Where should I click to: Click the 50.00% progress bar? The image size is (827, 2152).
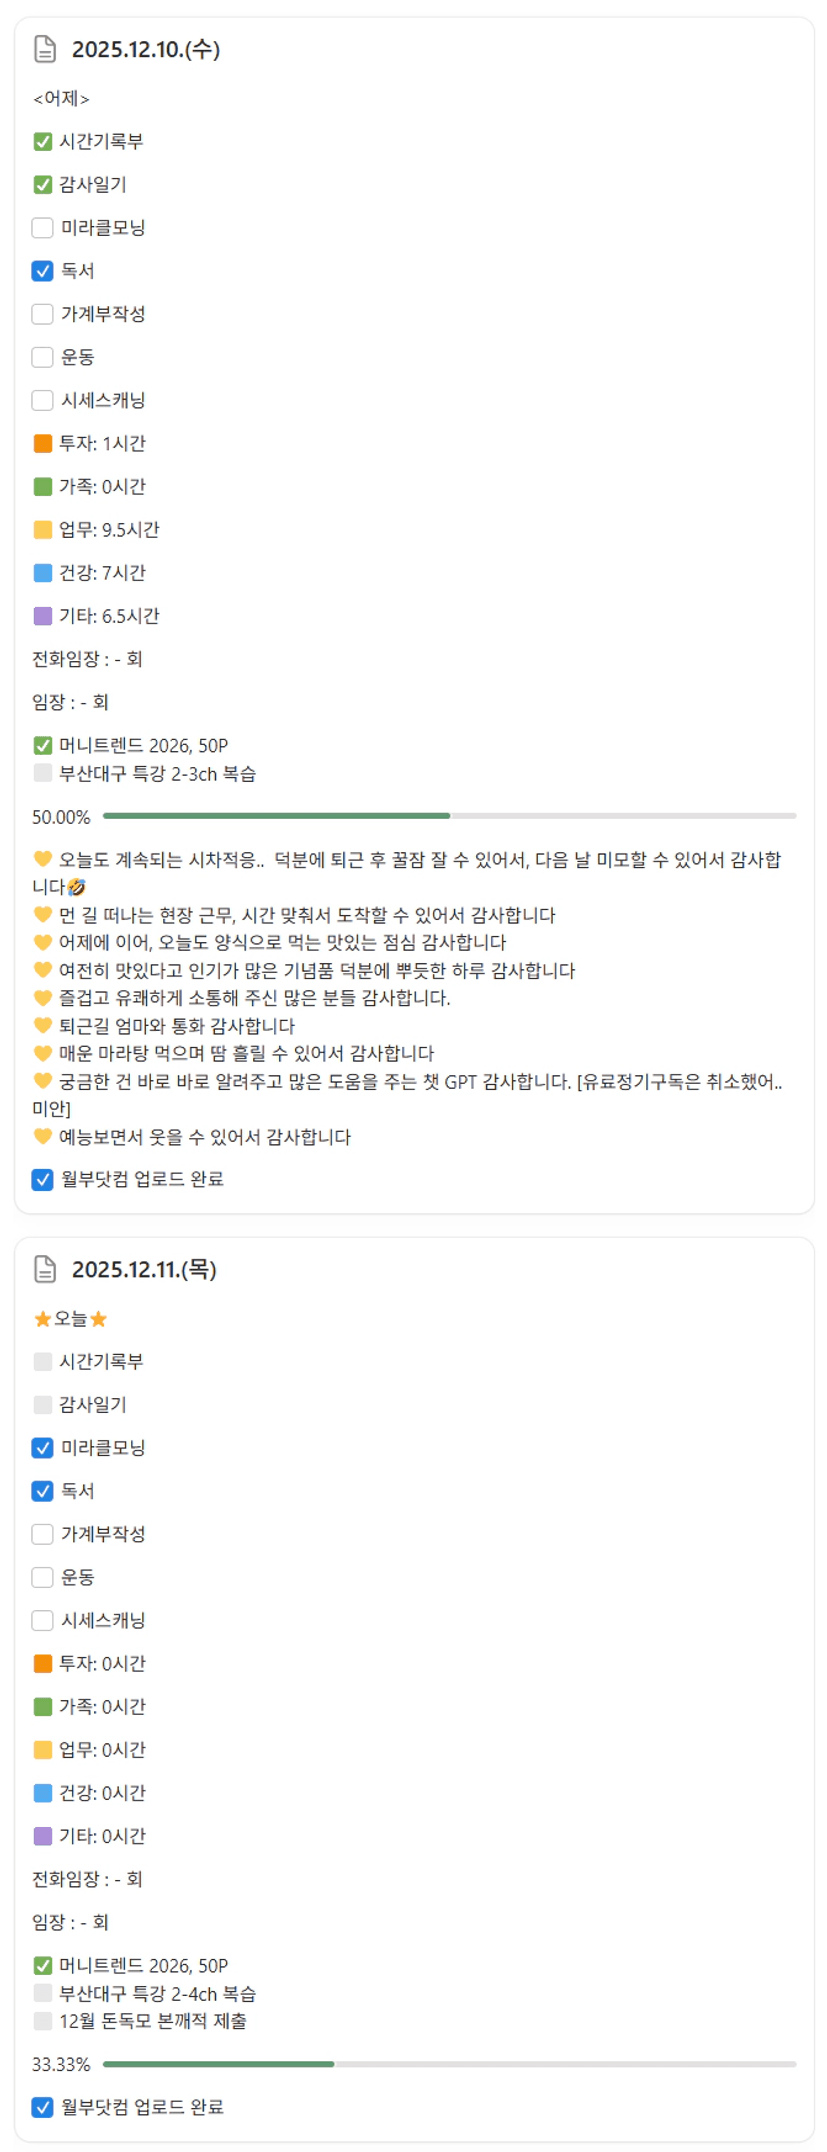[449, 816]
